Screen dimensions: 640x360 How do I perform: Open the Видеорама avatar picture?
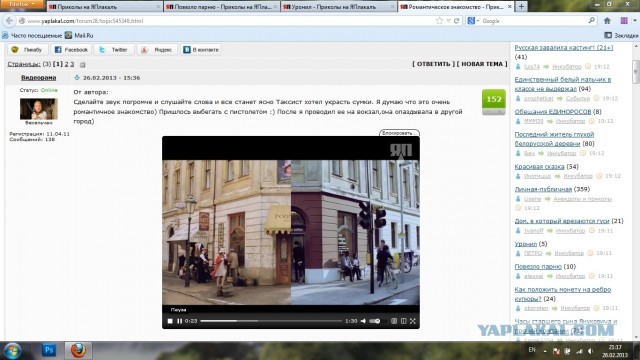click(x=39, y=109)
